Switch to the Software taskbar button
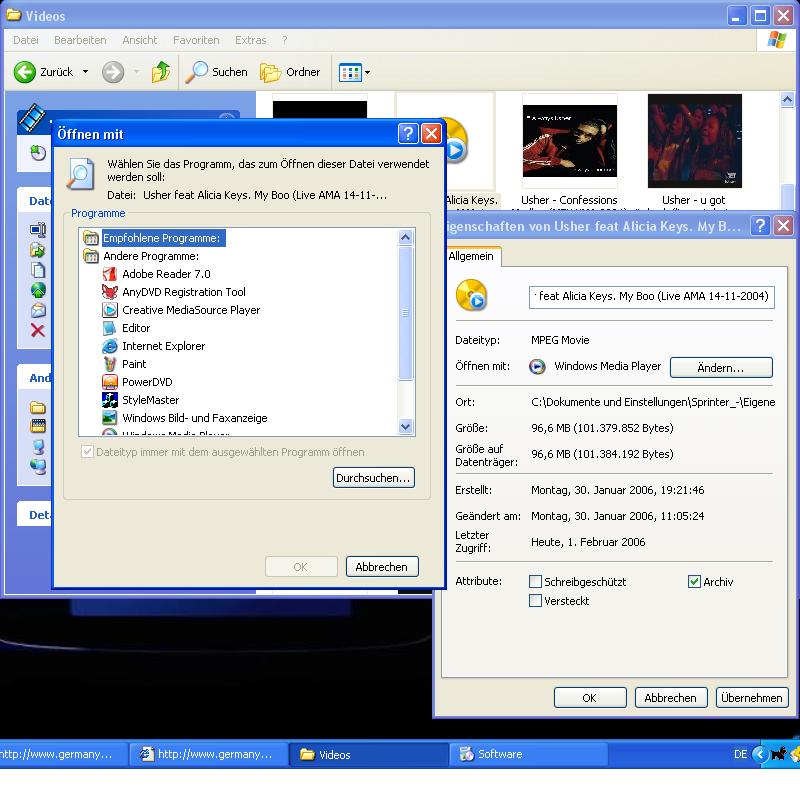The width and height of the screenshot is (800, 800). pos(528,754)
